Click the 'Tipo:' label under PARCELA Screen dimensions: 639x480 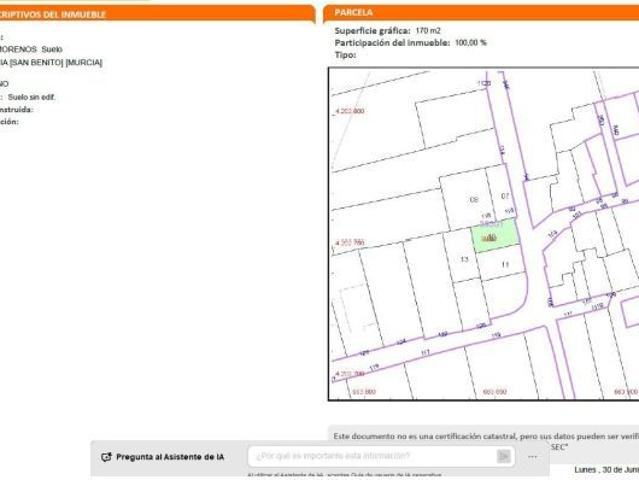tap(345, 55)
